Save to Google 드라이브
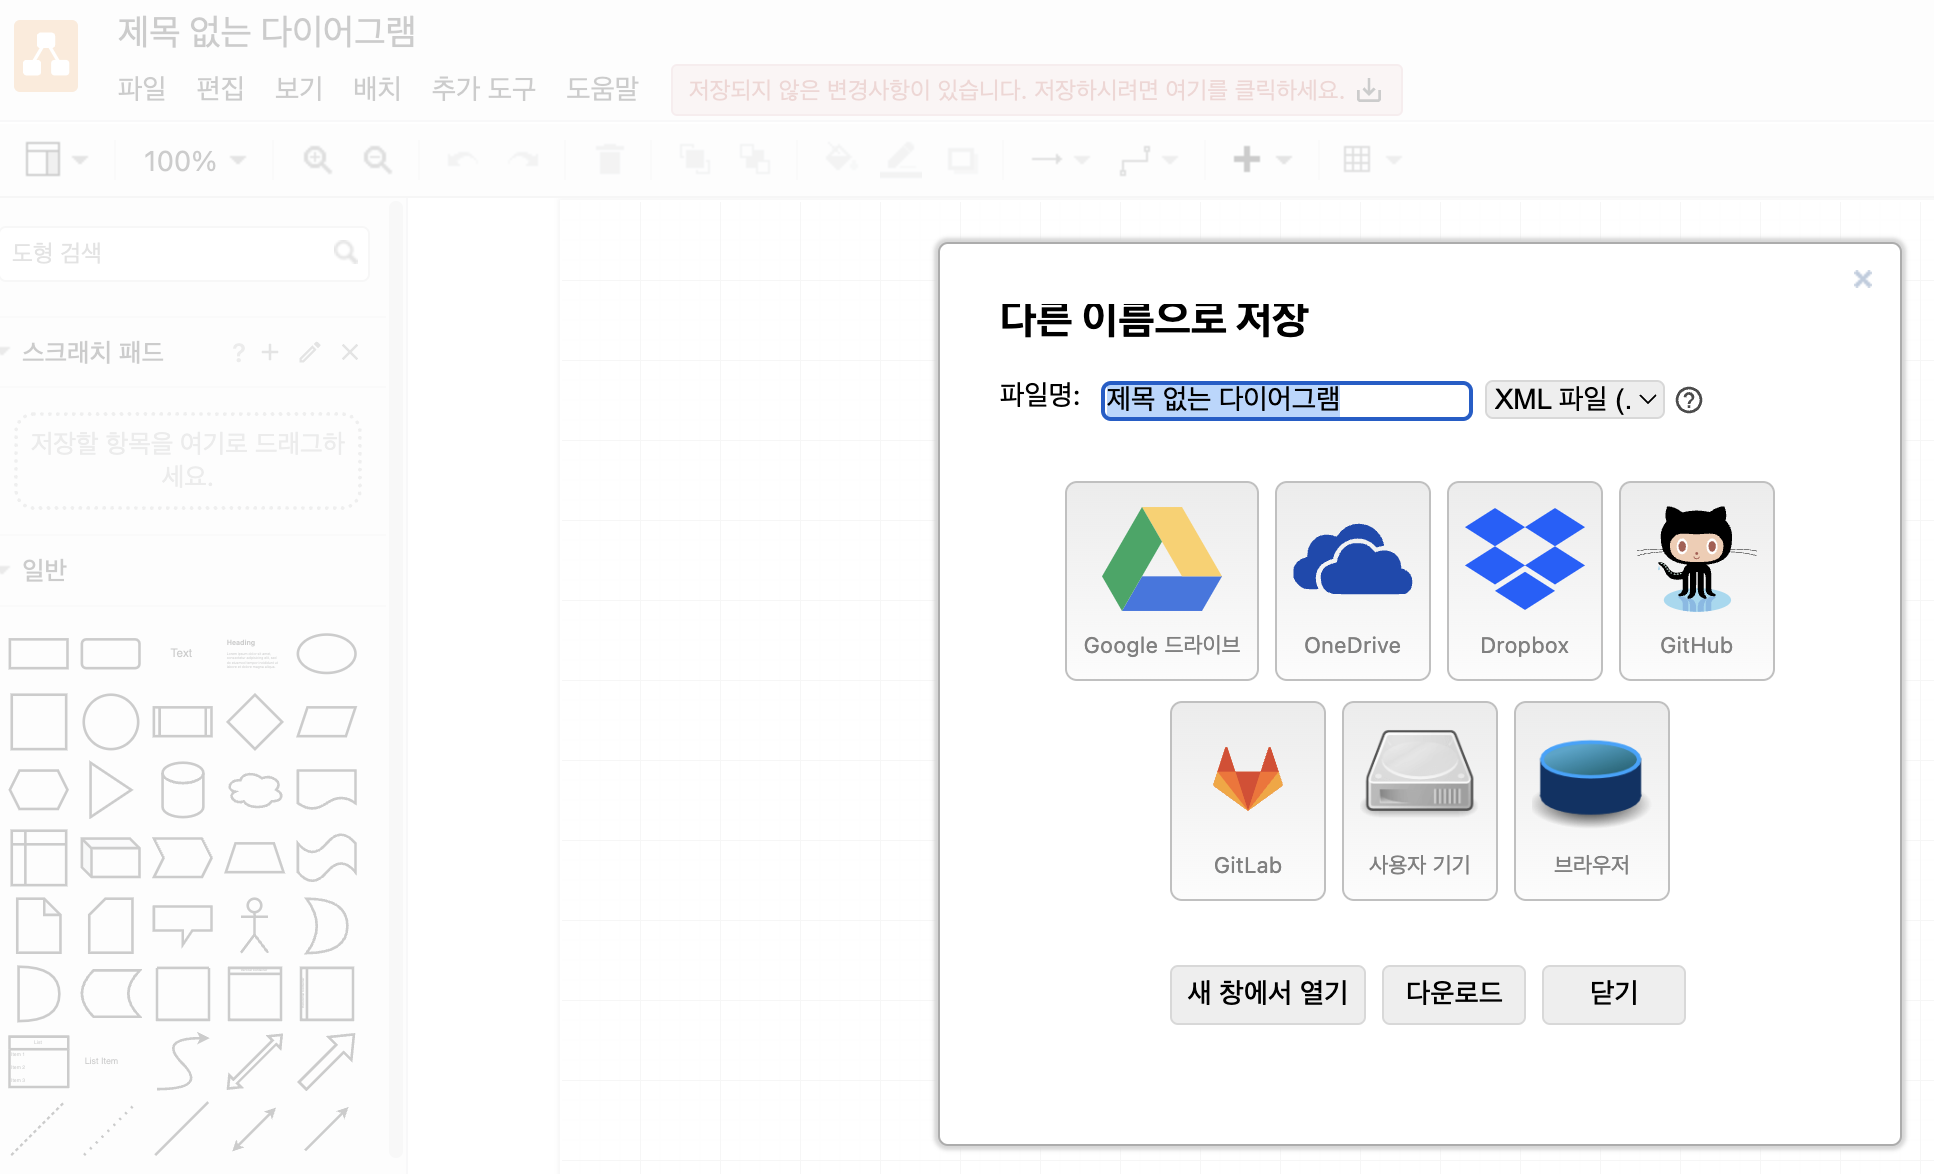The height and width of the screenshot is (1174, 1934). tap(1161, 580)
